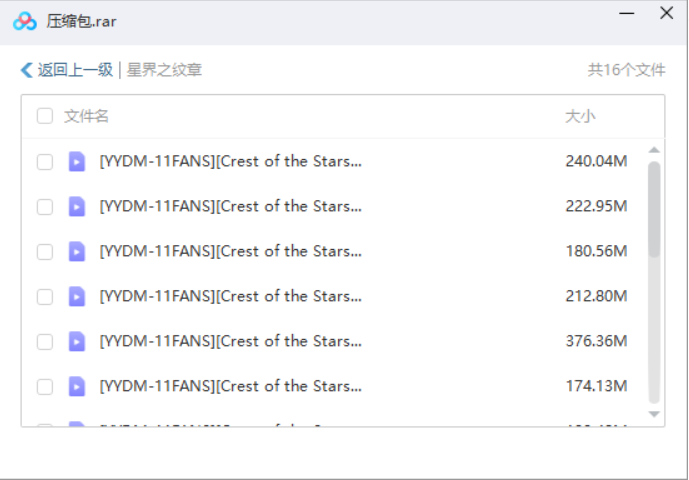Image resolution: width=689 pixels, height=480 pixels.
Task: Click video file icon of 240.04M entry
Action: pos(76,161)
